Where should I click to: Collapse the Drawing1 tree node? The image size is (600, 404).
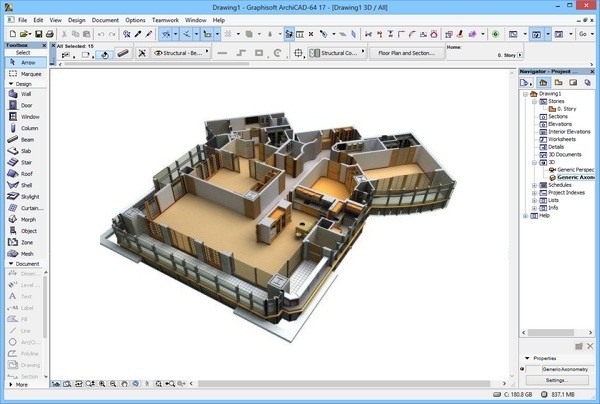(526, 94)
